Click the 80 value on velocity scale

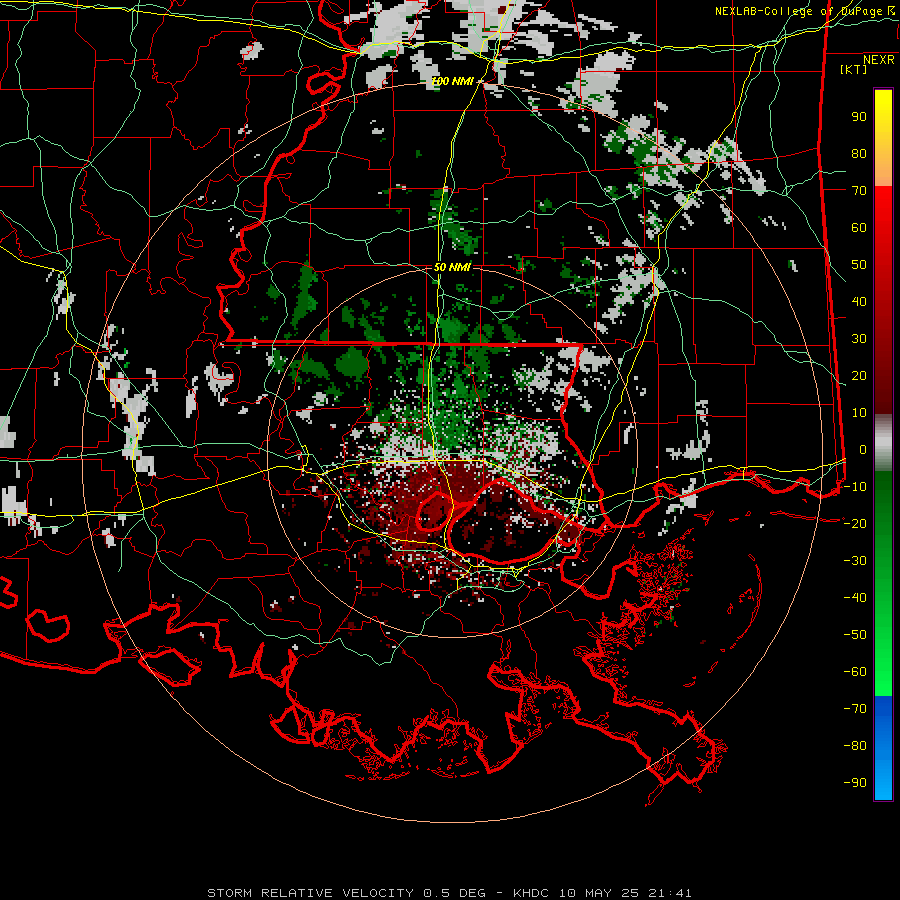[x=859, y=154]
